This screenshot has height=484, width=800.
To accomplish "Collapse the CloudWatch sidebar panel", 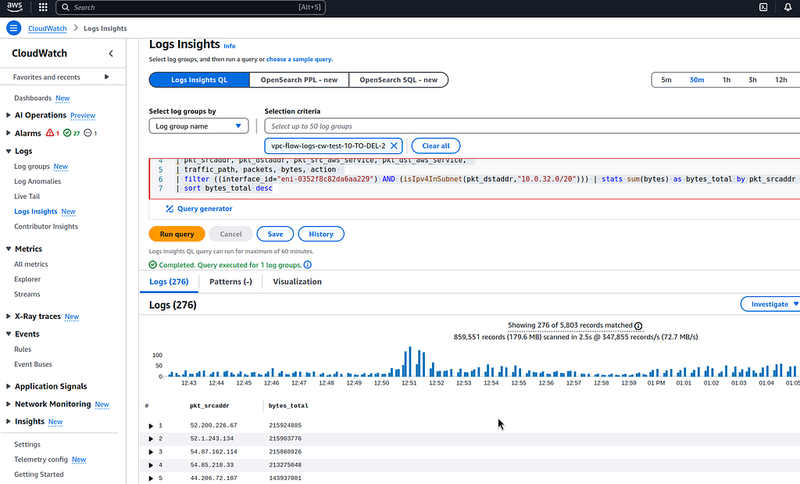I will 111,53.
